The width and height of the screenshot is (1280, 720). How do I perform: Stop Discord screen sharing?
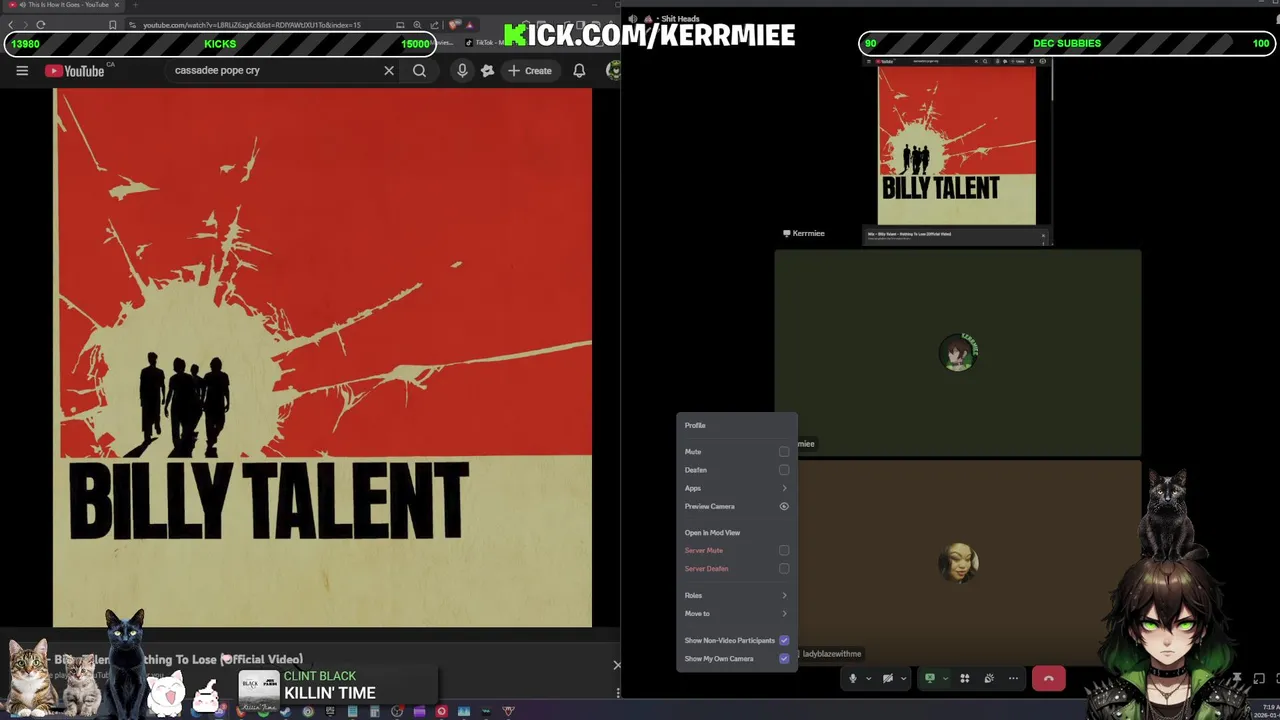pos(930,678)
